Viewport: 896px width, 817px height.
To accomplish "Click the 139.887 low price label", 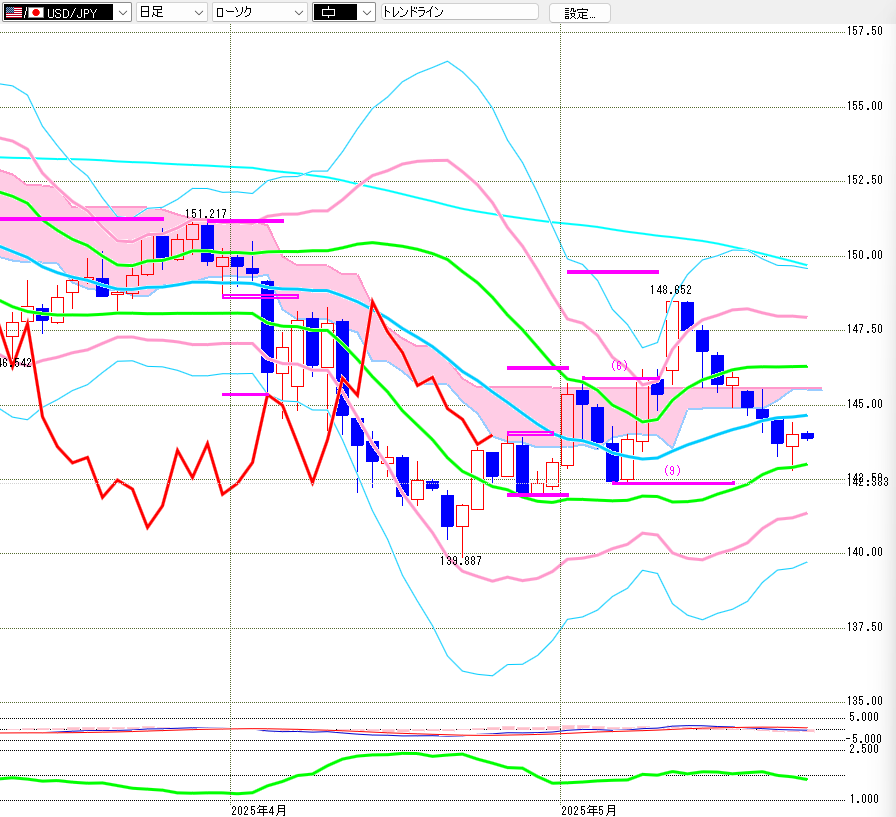I will coord(461,561).
